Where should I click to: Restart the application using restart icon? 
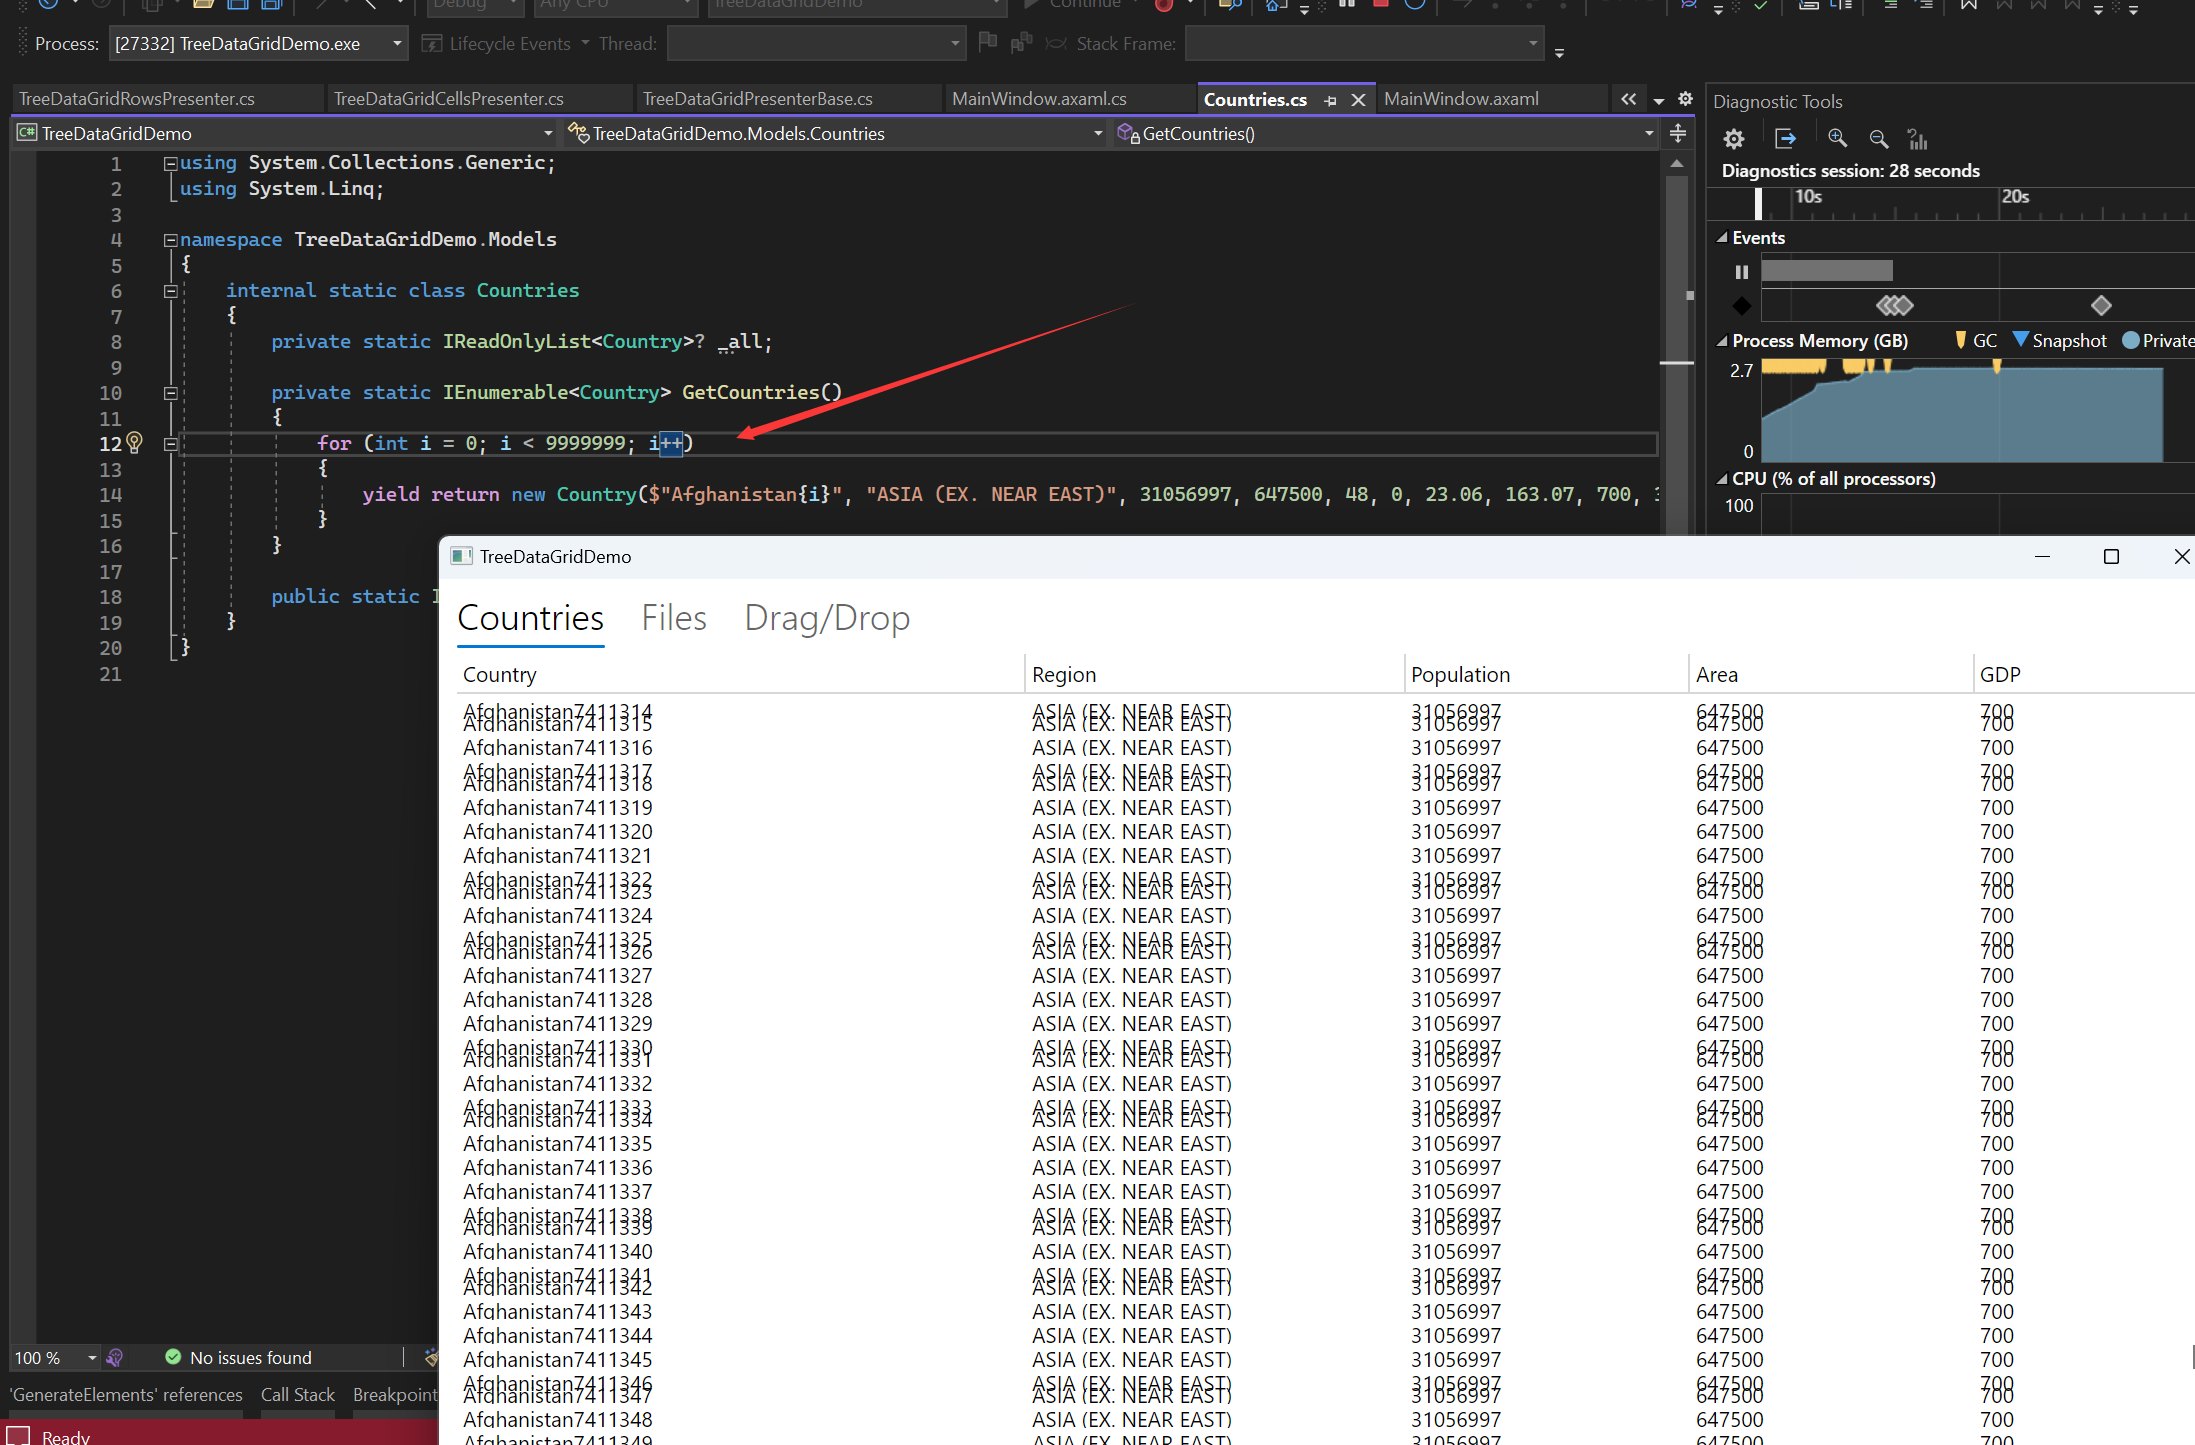(1414, 5)
